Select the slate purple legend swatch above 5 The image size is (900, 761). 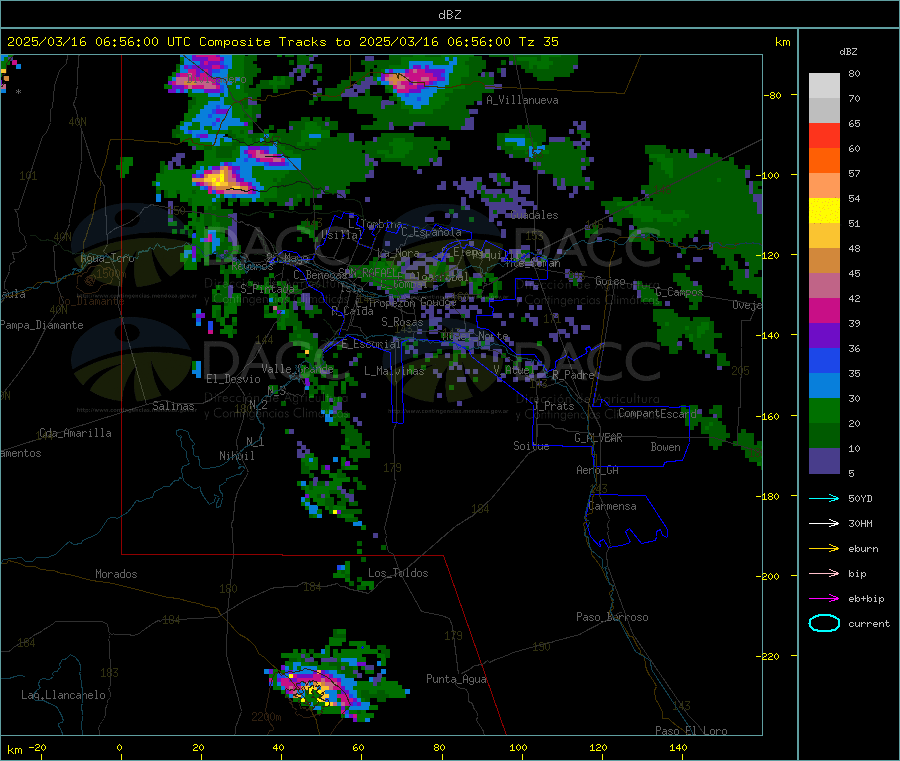824,461
